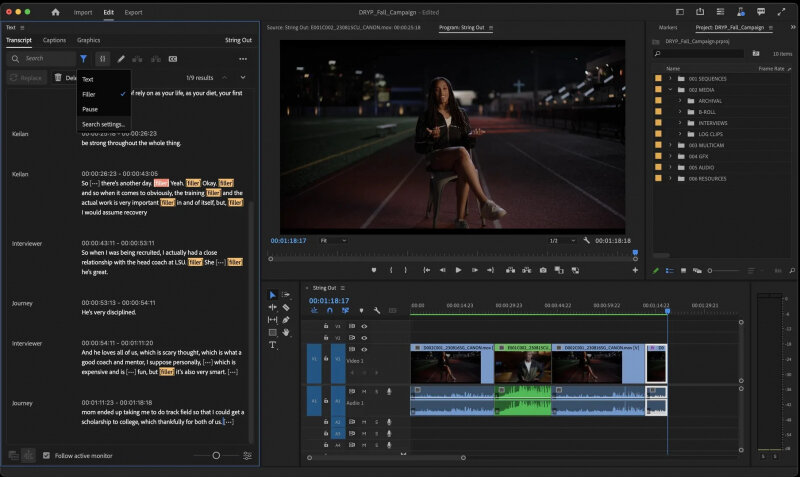Click the Home icon in header
The height and width of the screenshot is (477, 800).
click(x=55, y=12)
